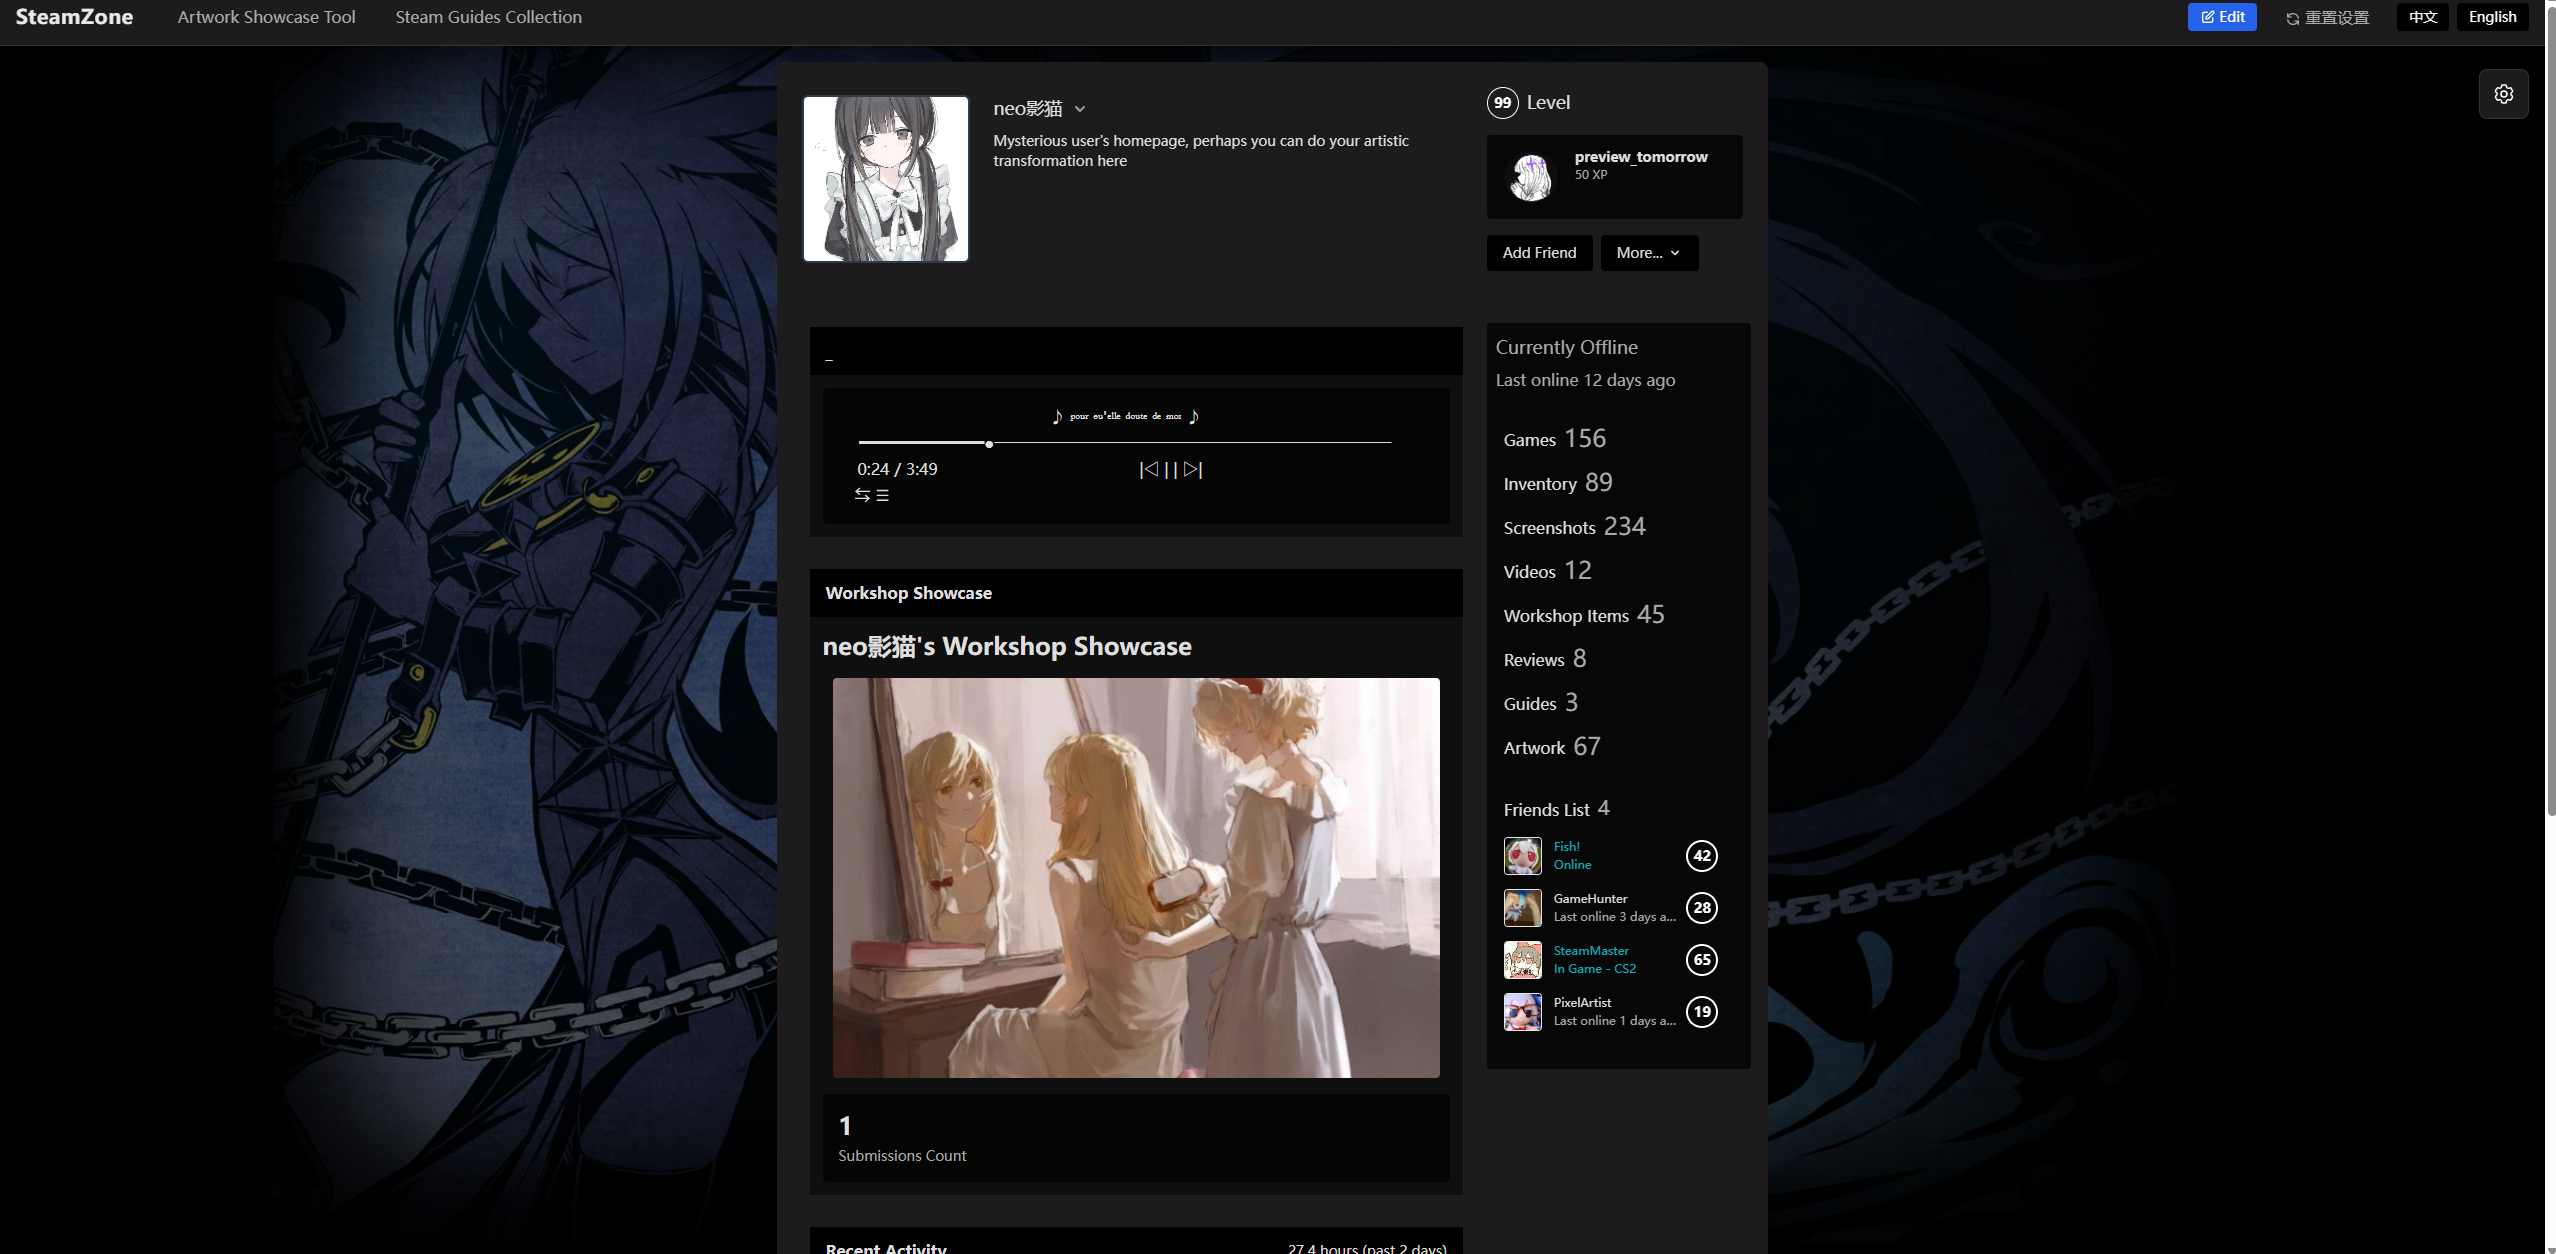Switch language to English

(x=2492, y=17)
